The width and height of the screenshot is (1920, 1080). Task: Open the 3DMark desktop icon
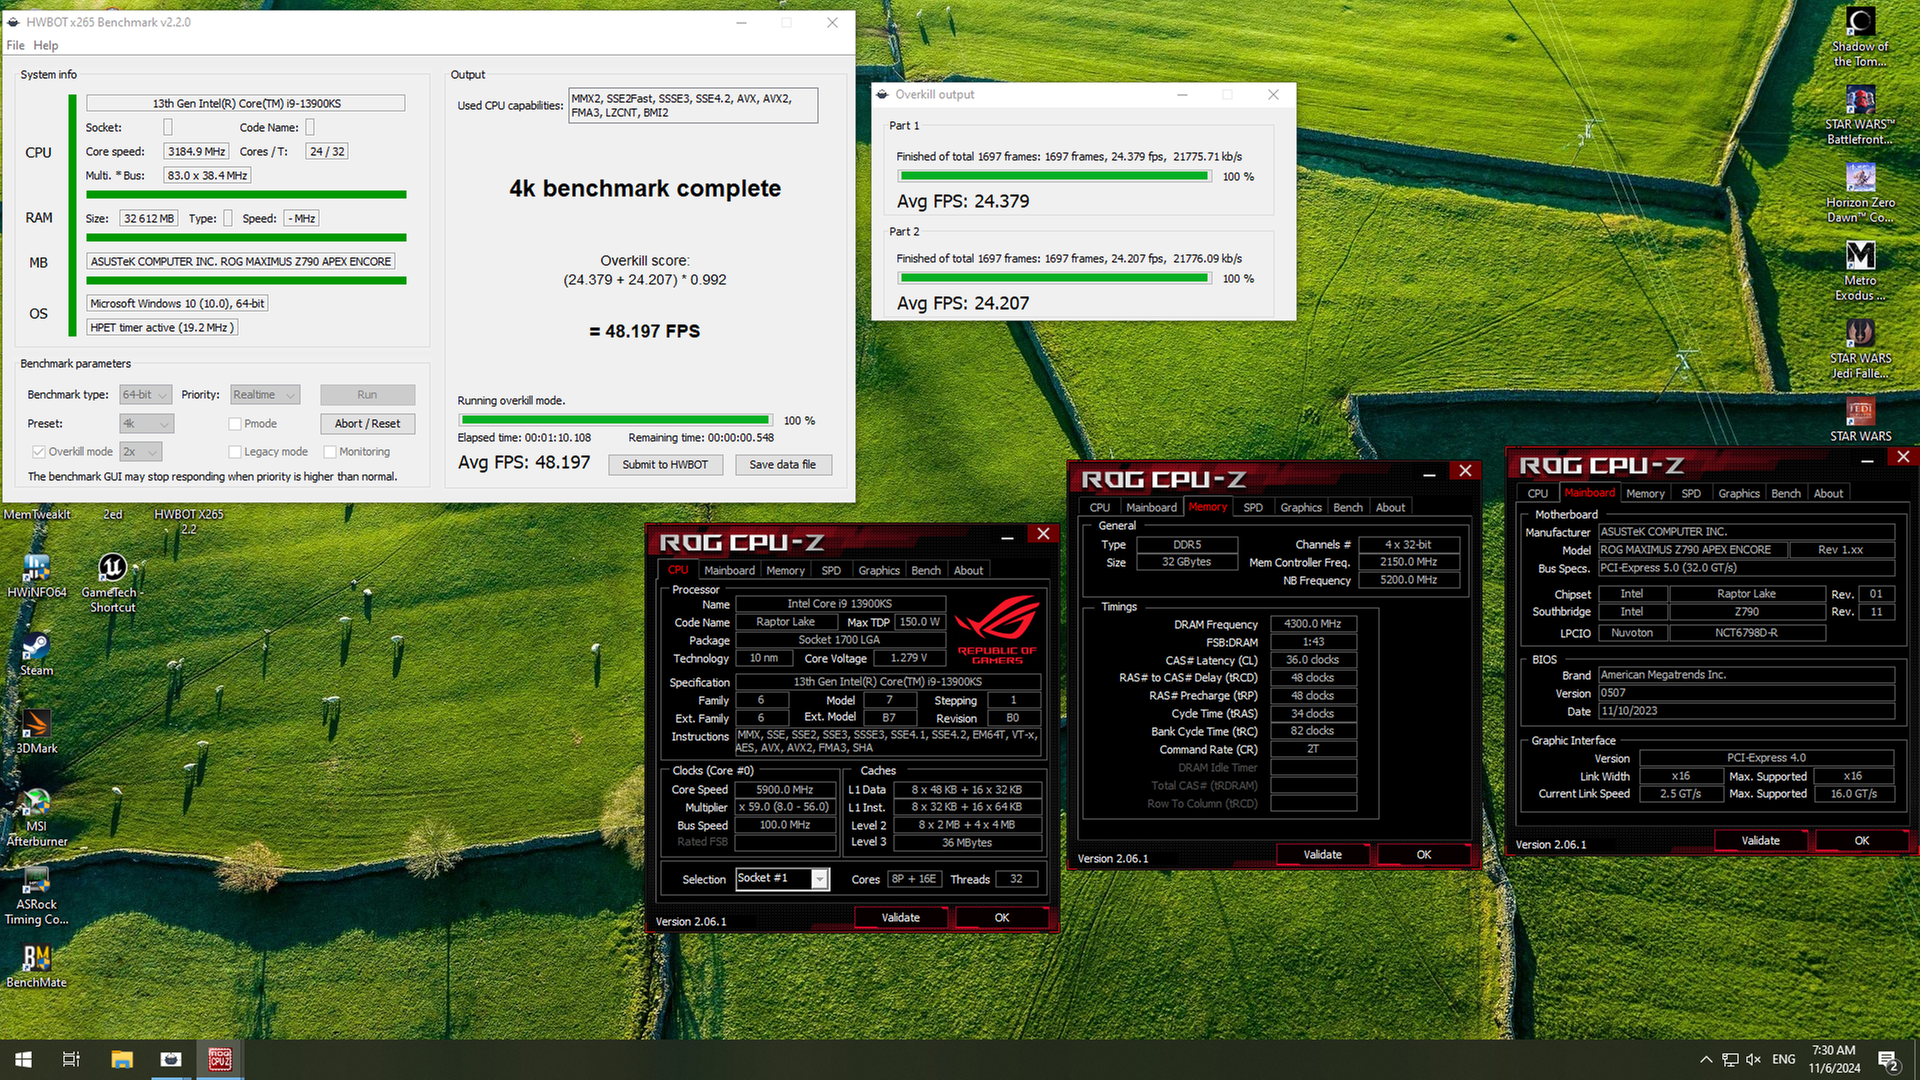36,731
